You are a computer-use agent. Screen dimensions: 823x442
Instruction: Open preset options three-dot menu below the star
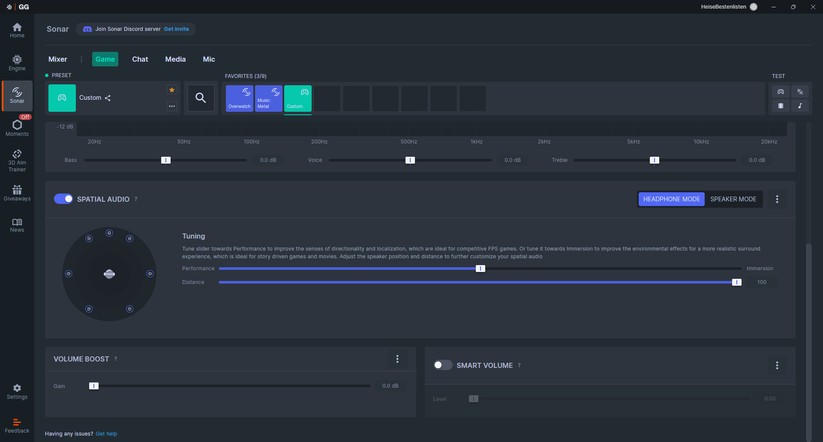tap(172, 106)
